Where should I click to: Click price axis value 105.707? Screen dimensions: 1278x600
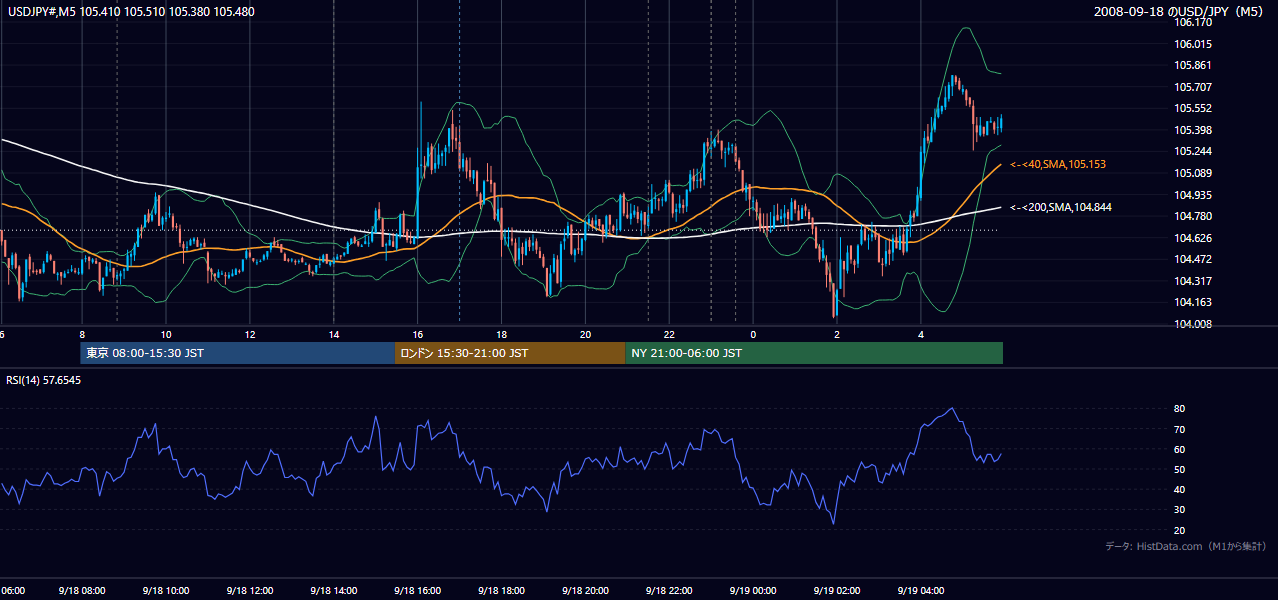1193,87
